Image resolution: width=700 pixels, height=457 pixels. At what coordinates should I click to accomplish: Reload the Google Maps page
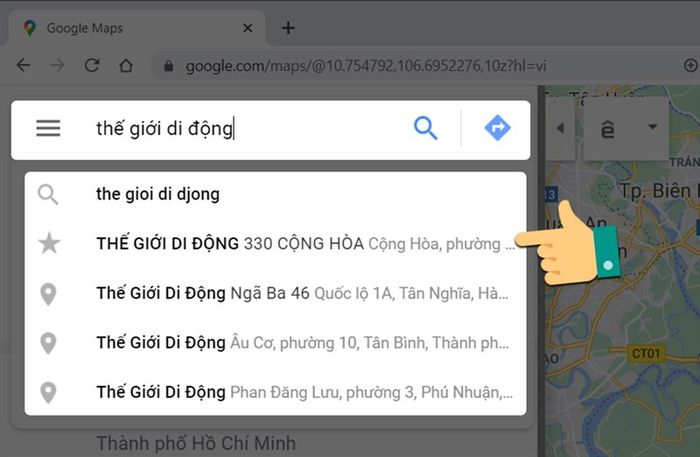point(92,66)
